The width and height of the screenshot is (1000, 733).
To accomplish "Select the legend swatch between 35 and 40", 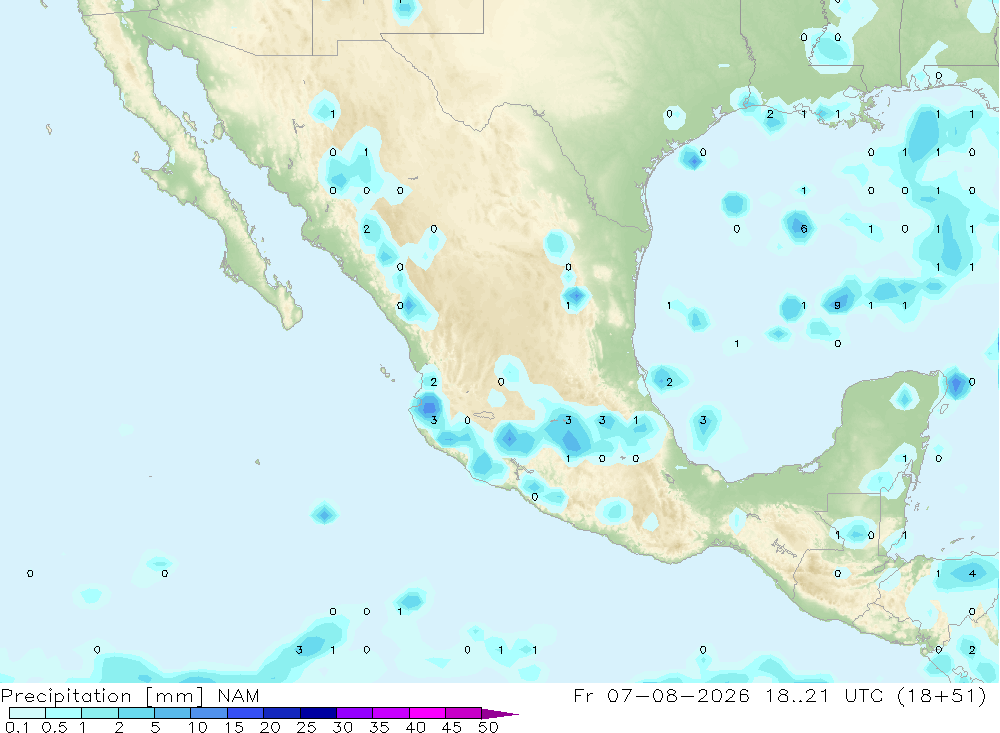I will click(391, 713).
